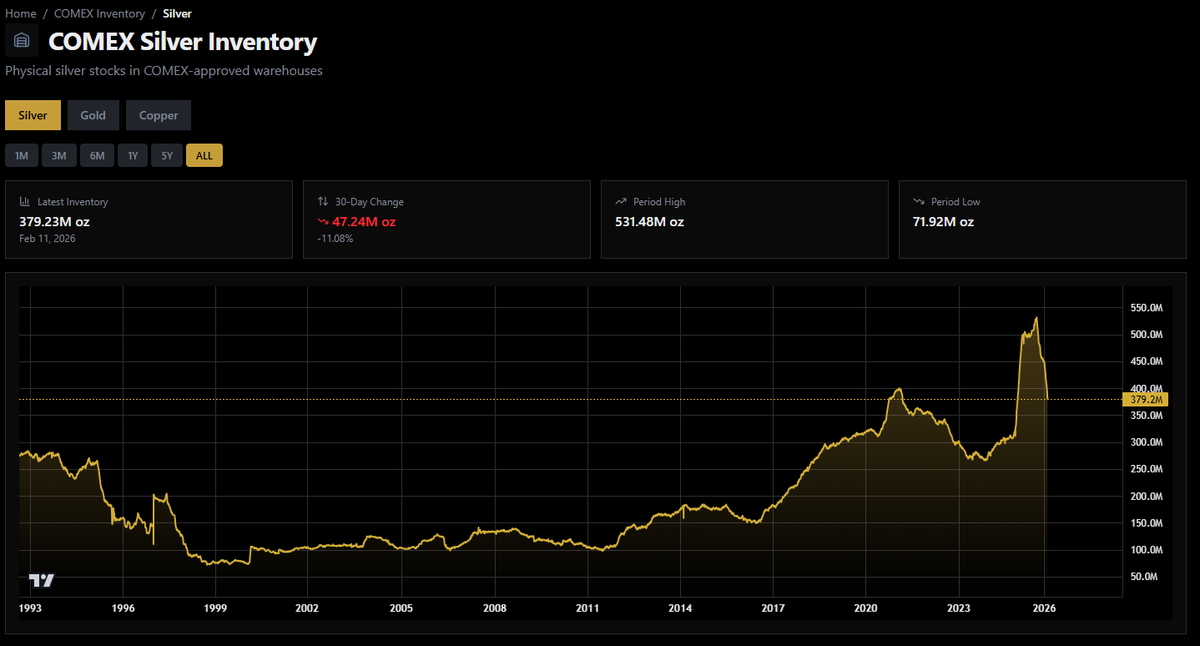
Task: Click the 379.2M current price label on the axis
Action: point(1144,399)
